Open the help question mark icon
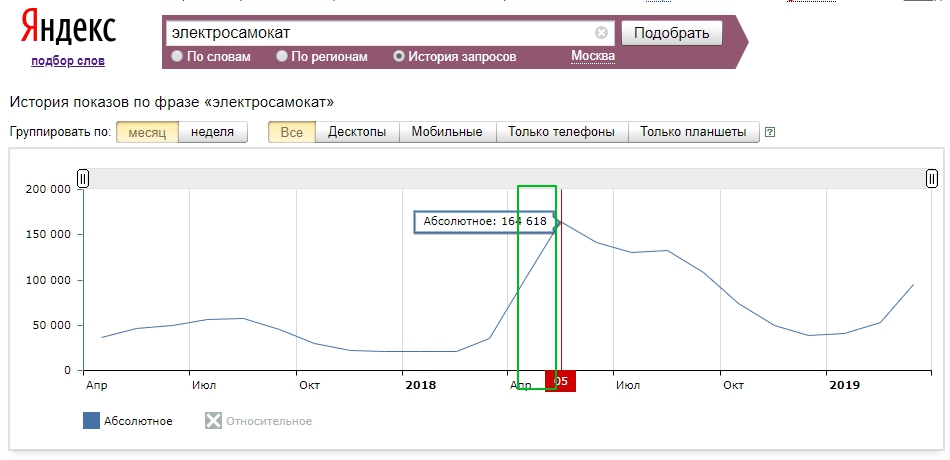This screenshot has height=460, width=950. click(x=769, y=132)
